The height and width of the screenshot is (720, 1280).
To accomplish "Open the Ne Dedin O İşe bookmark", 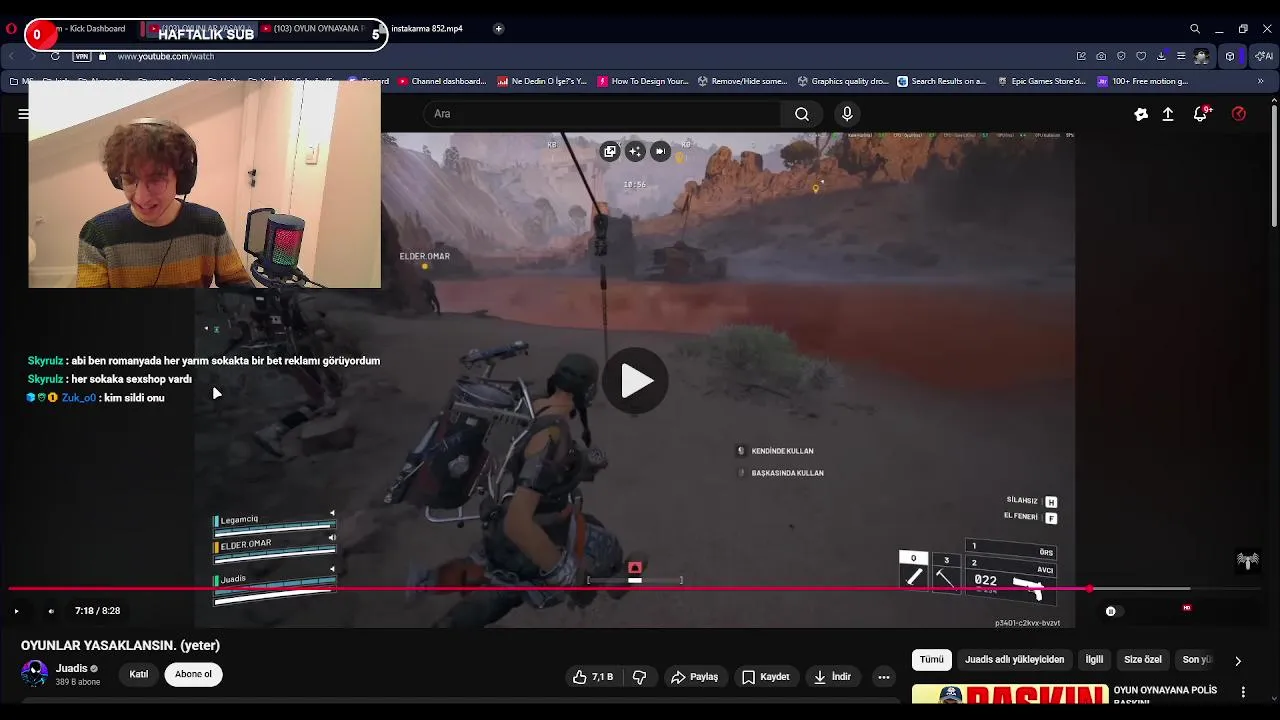I will [x=542, y=82].
